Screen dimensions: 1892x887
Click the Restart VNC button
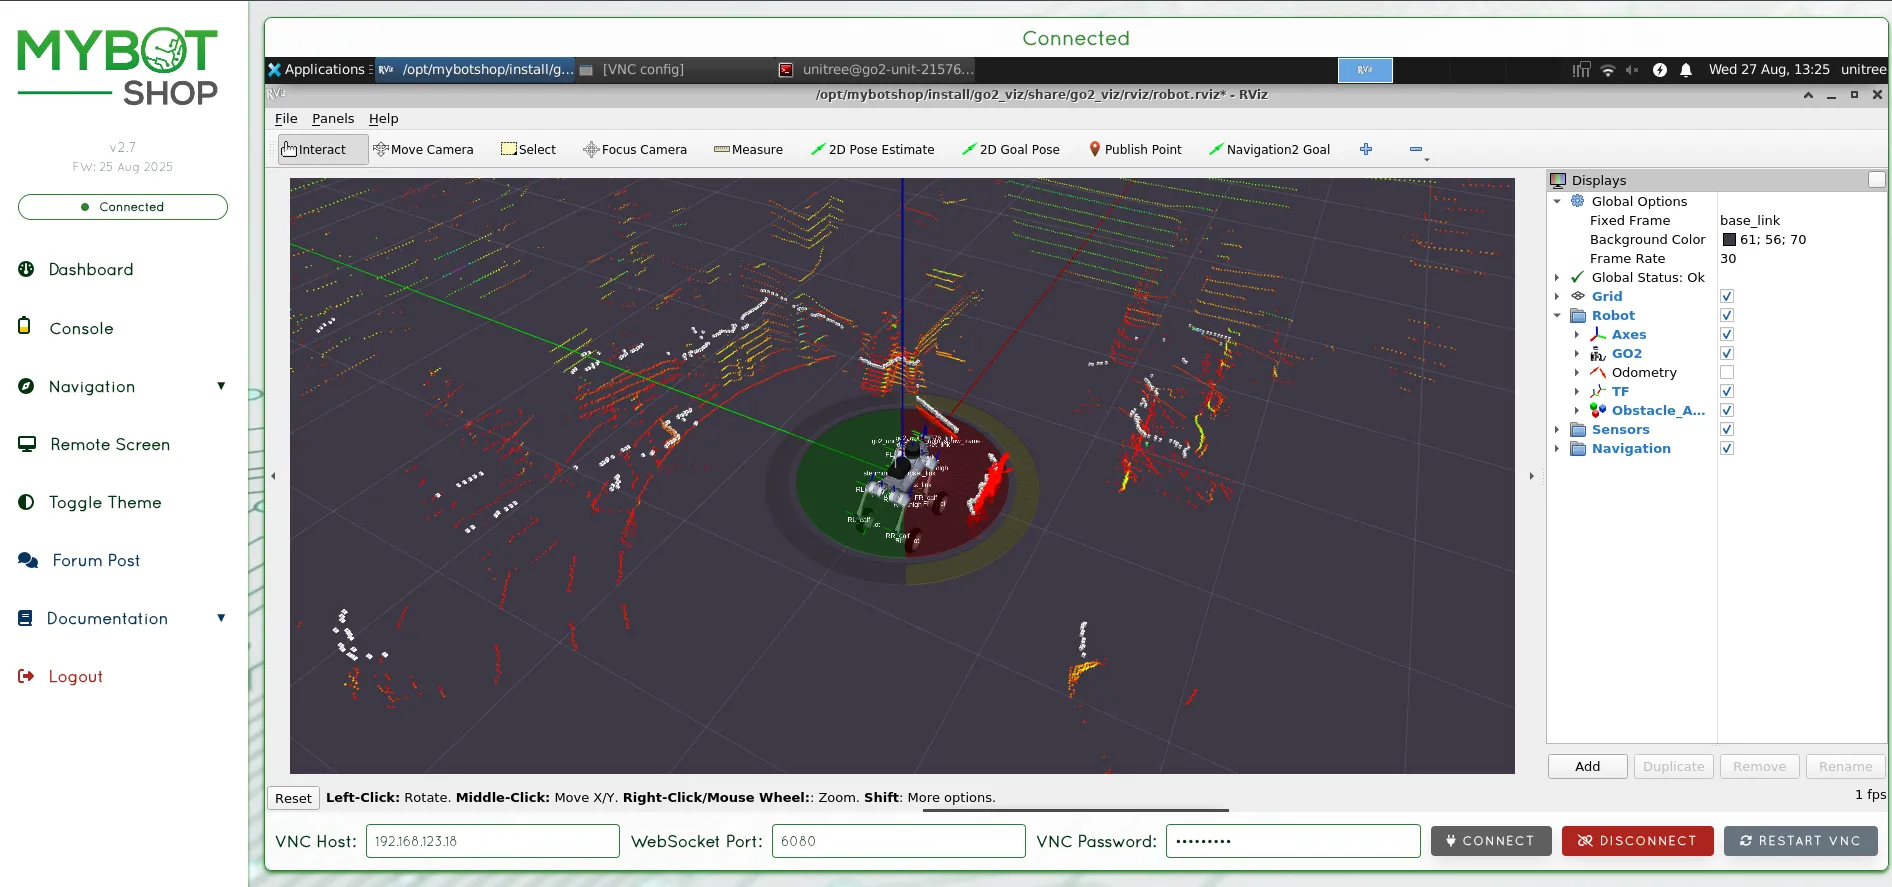pos(1800,841)
